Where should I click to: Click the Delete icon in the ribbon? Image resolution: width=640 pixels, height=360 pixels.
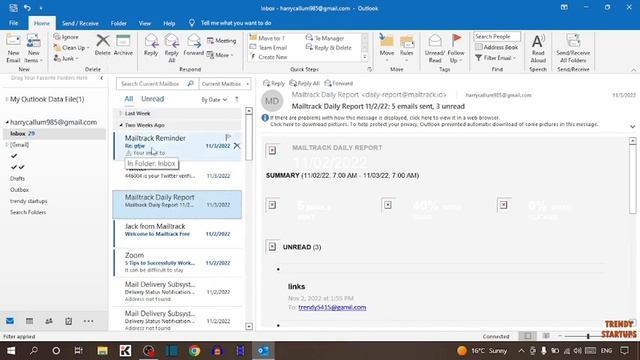102,45
